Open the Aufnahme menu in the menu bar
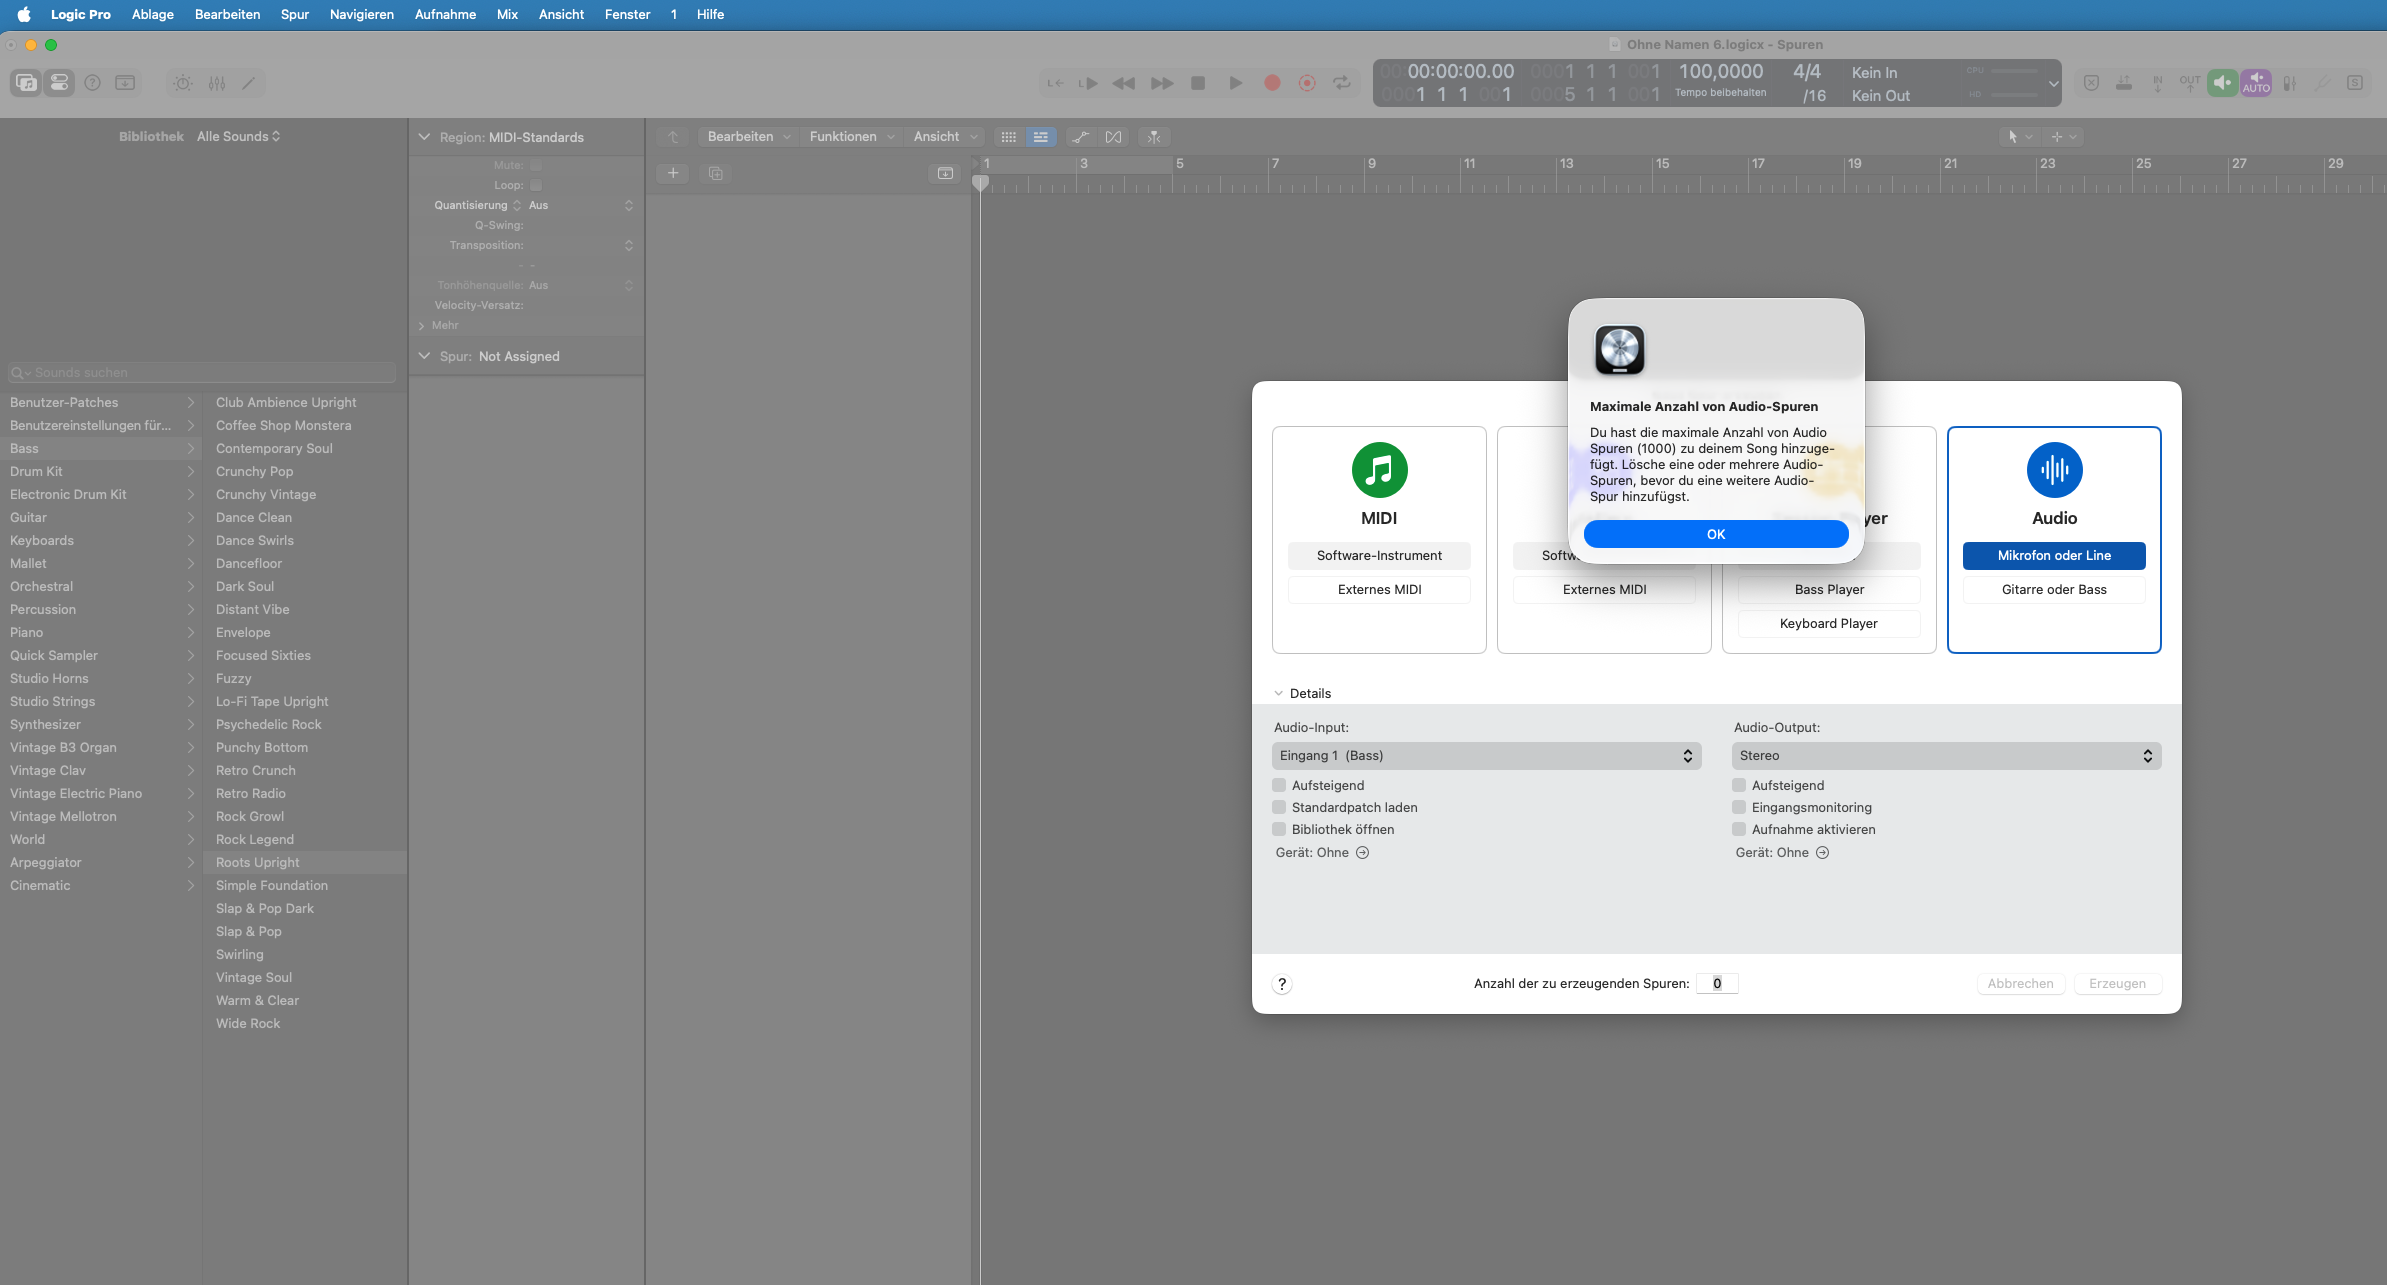Image resolution: width=2387 pixels, height=1285 pixels. (445, 14)
